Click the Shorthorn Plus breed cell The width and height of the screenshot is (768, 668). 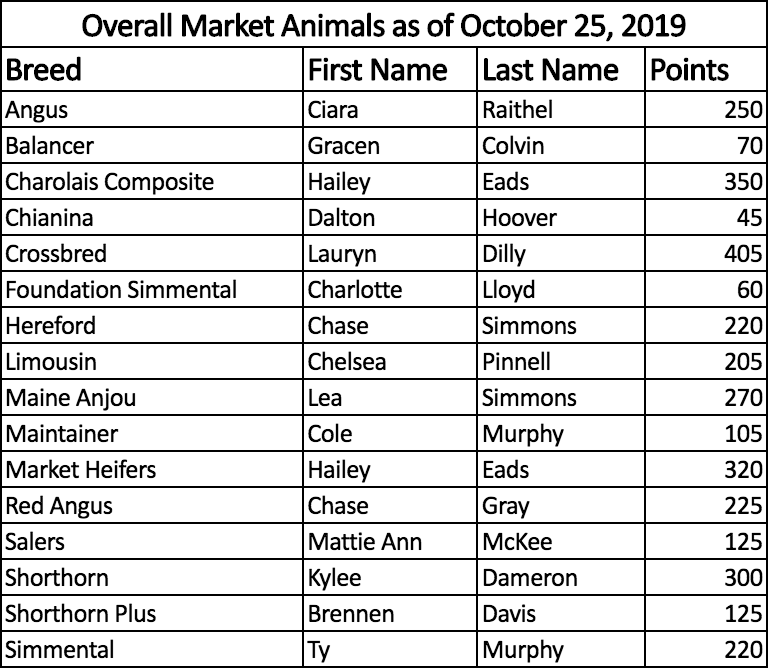point(81,614)
